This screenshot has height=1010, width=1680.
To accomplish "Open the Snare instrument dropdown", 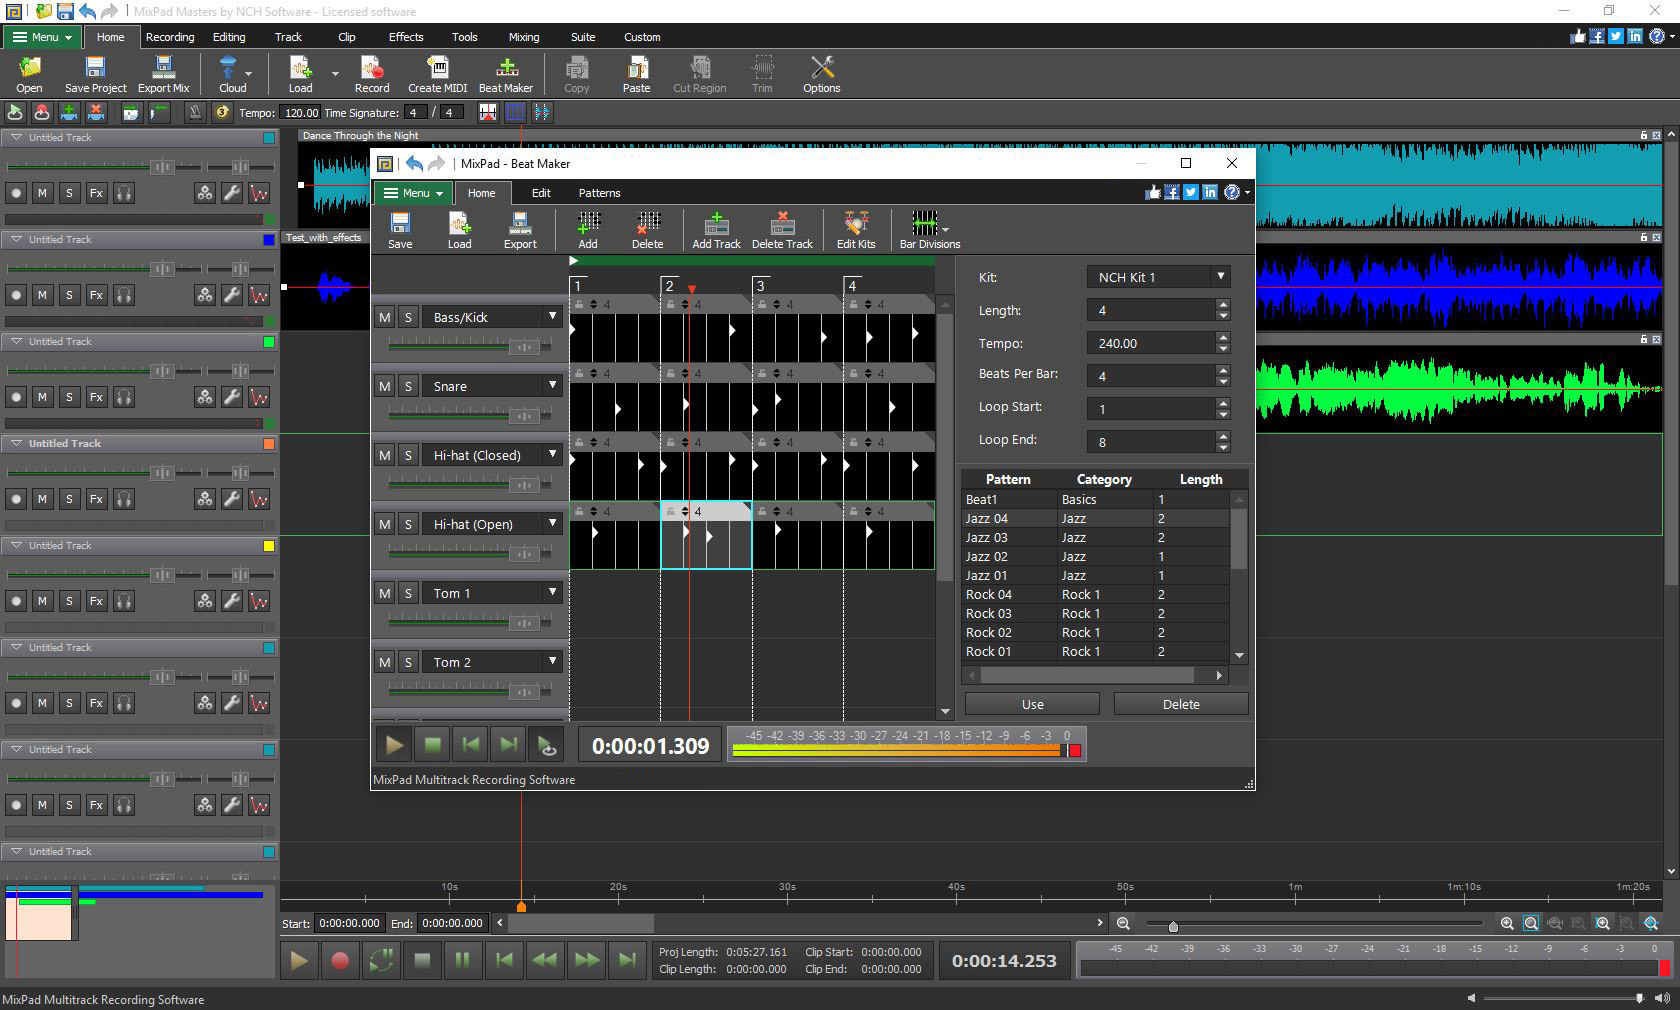I will pos(551,385).
